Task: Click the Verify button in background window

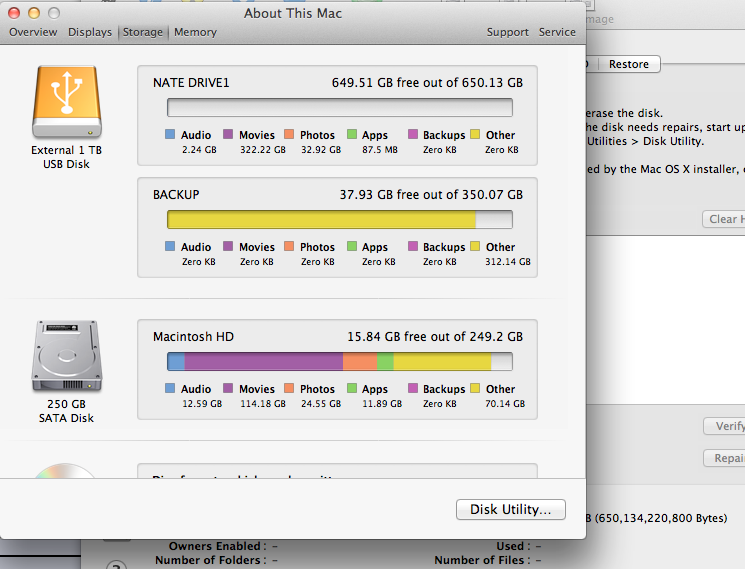Action: [x=724, y=426]
